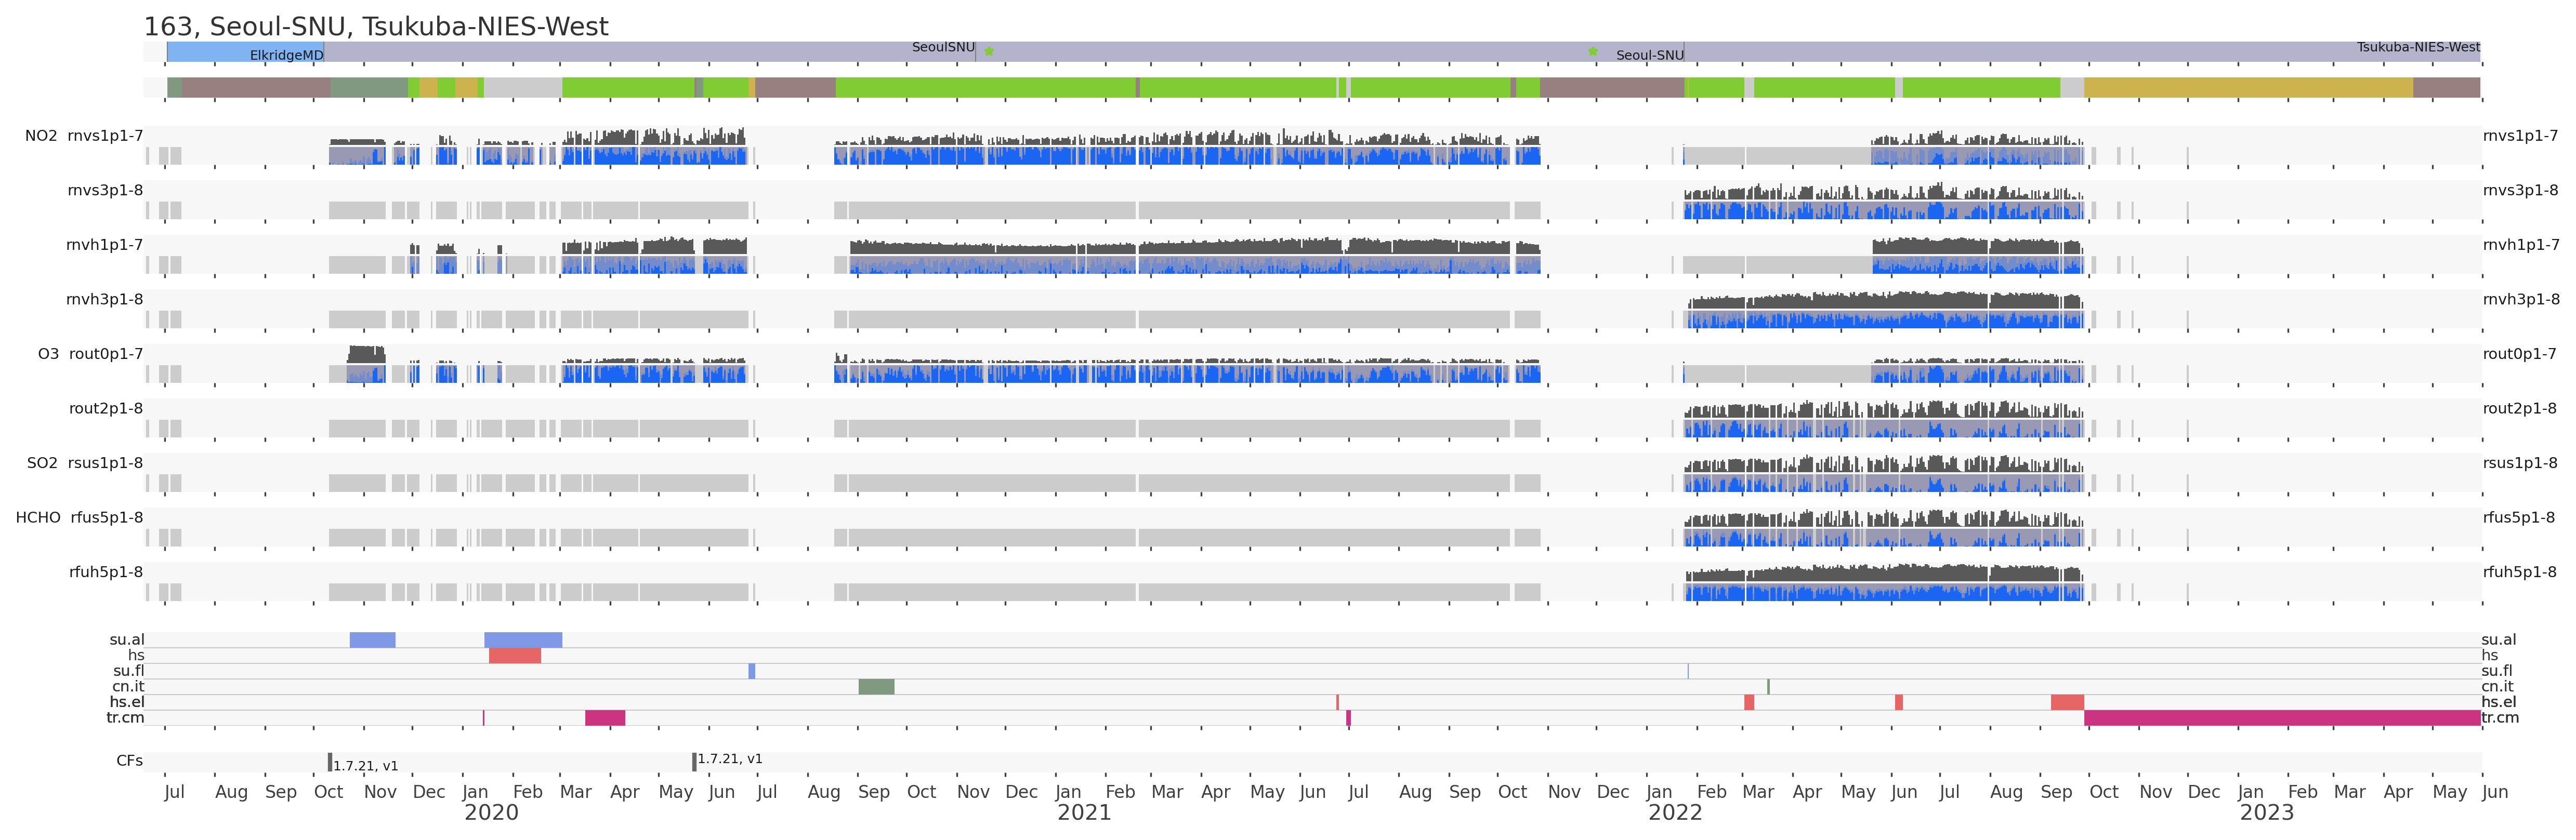Click the left SO2 rsus1p1-8 row label

pos(84,463)
